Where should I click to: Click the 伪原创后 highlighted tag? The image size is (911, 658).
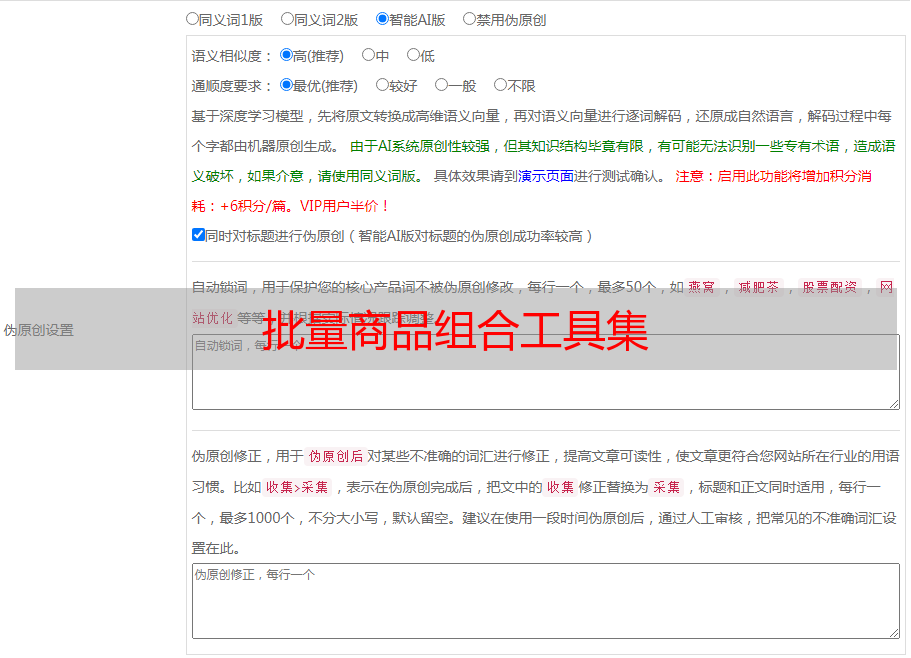pyautogui.click(x=336, y=456)
